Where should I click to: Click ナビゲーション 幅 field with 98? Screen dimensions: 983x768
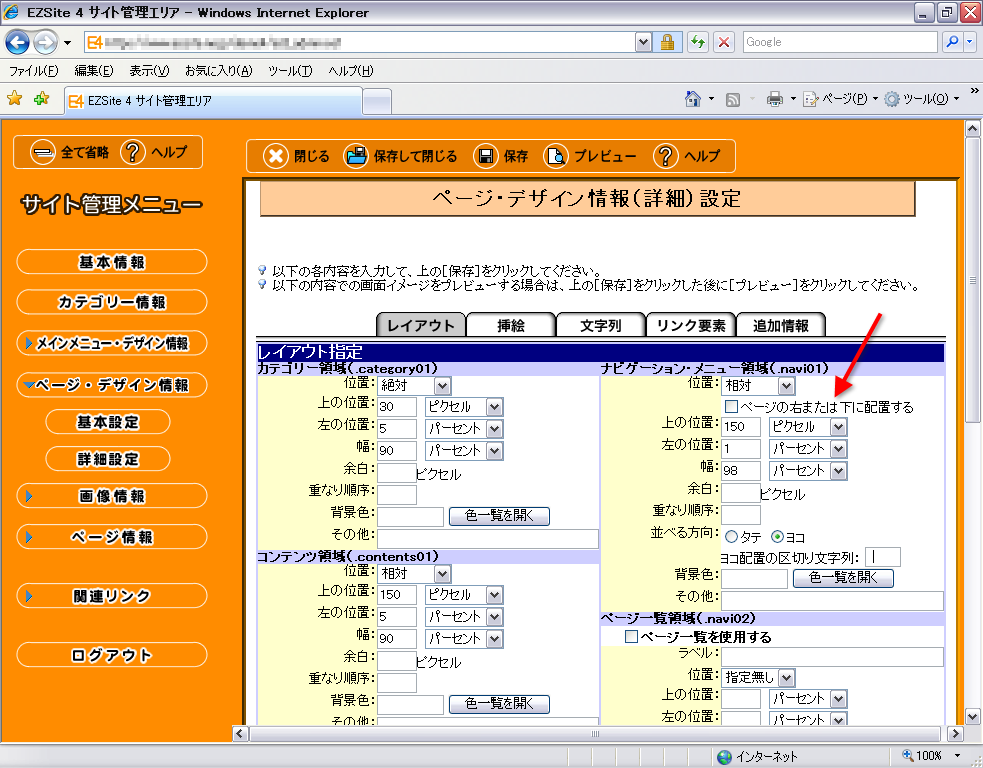741,471
